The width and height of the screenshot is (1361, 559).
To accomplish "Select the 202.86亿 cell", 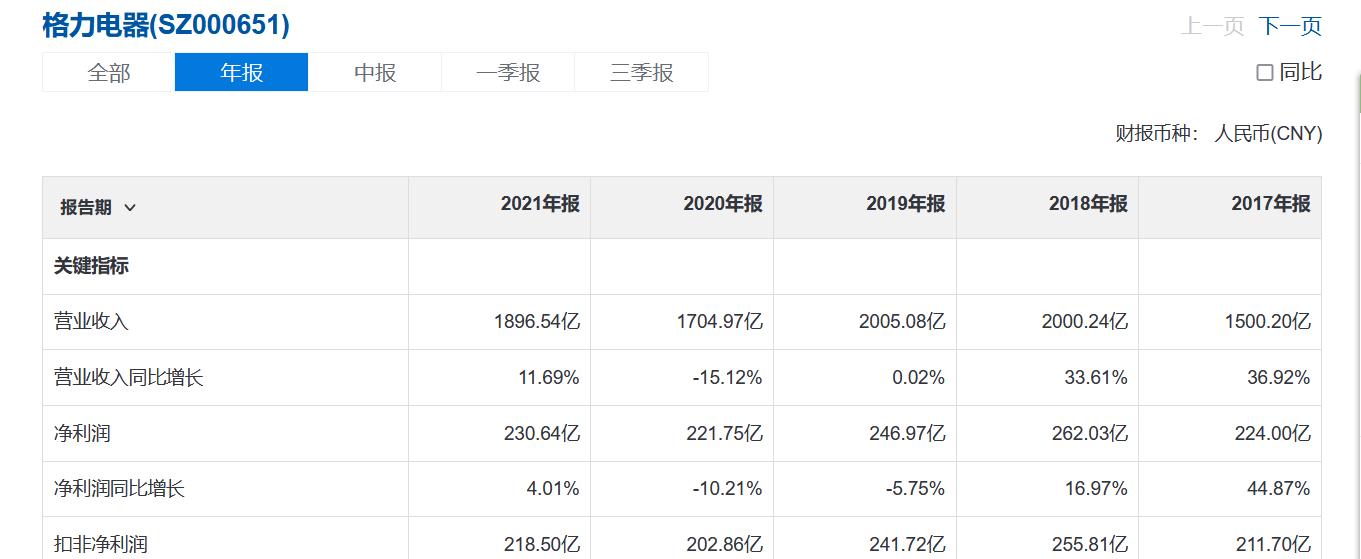I will (x=682, y=540).
